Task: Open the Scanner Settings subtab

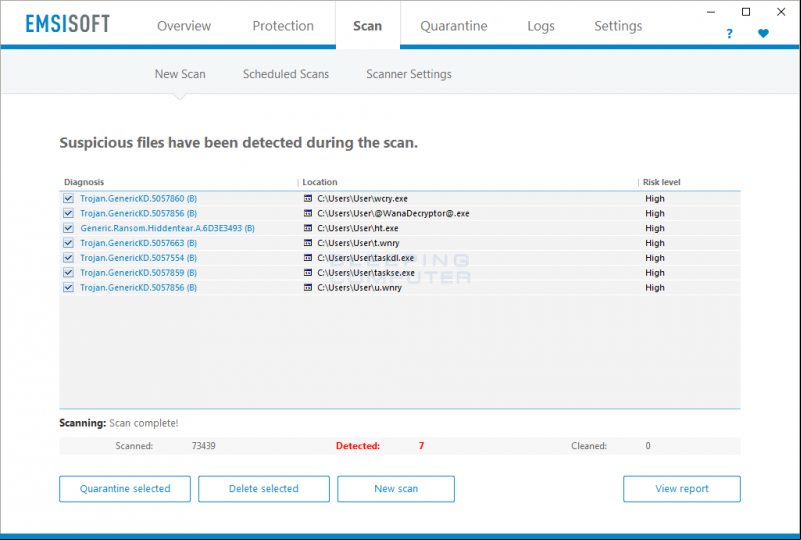Action: [409, 74]
